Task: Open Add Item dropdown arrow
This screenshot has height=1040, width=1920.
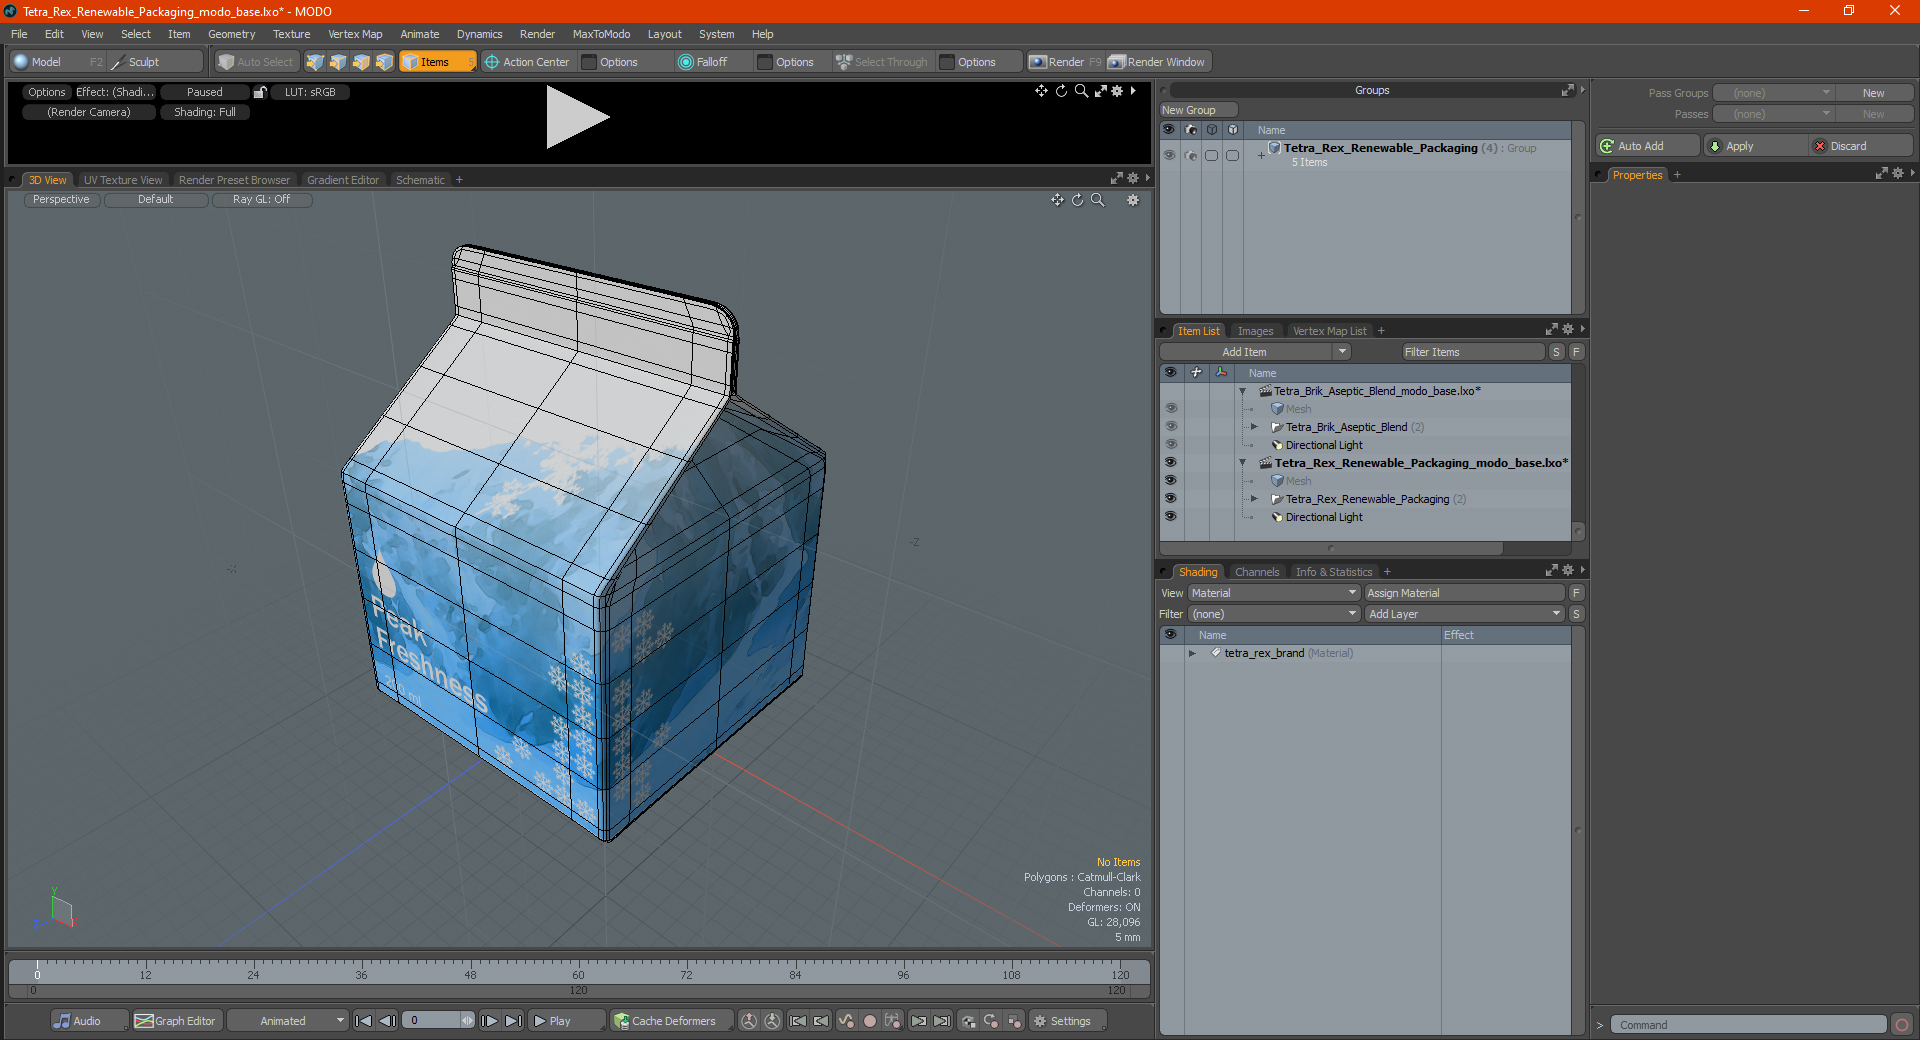Action: pyautogui.click(x=1342, y=352)
